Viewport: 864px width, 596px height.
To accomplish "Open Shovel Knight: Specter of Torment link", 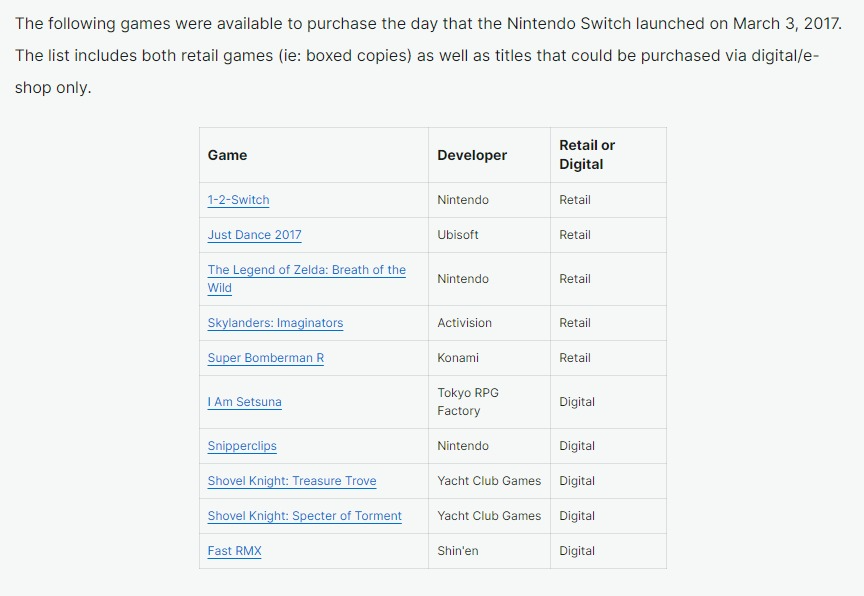I will point(304,516).
